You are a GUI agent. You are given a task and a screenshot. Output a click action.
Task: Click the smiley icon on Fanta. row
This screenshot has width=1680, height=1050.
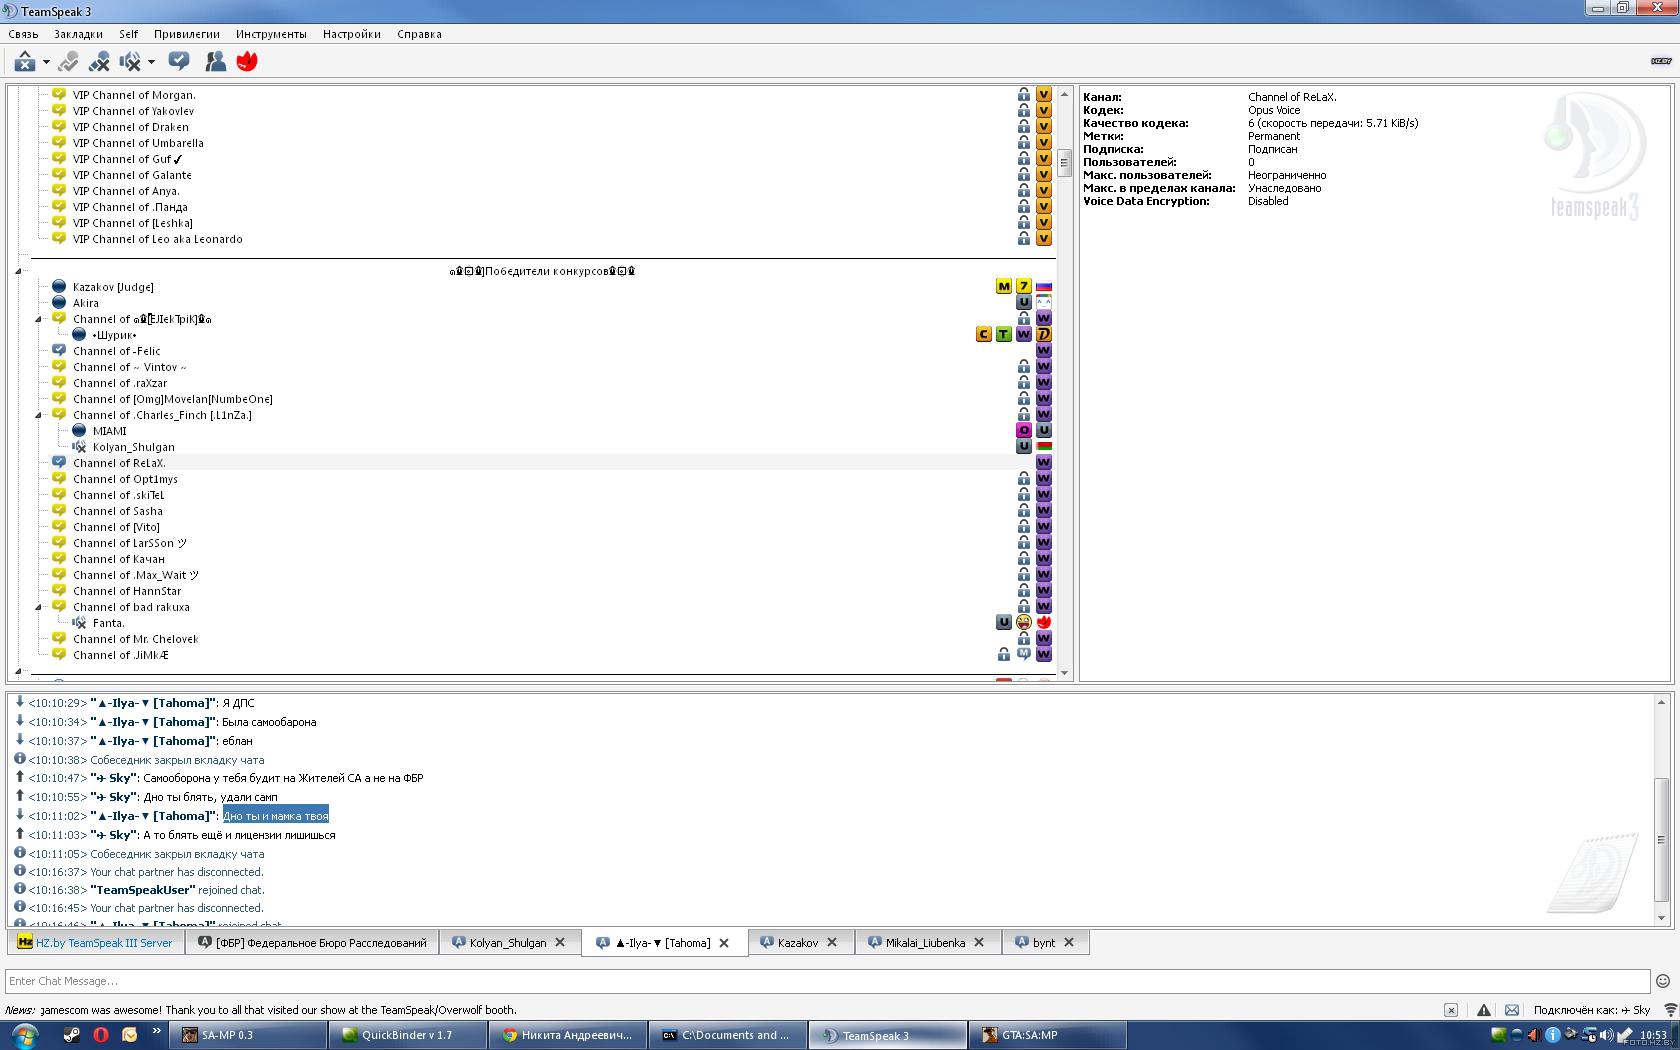1024,623
